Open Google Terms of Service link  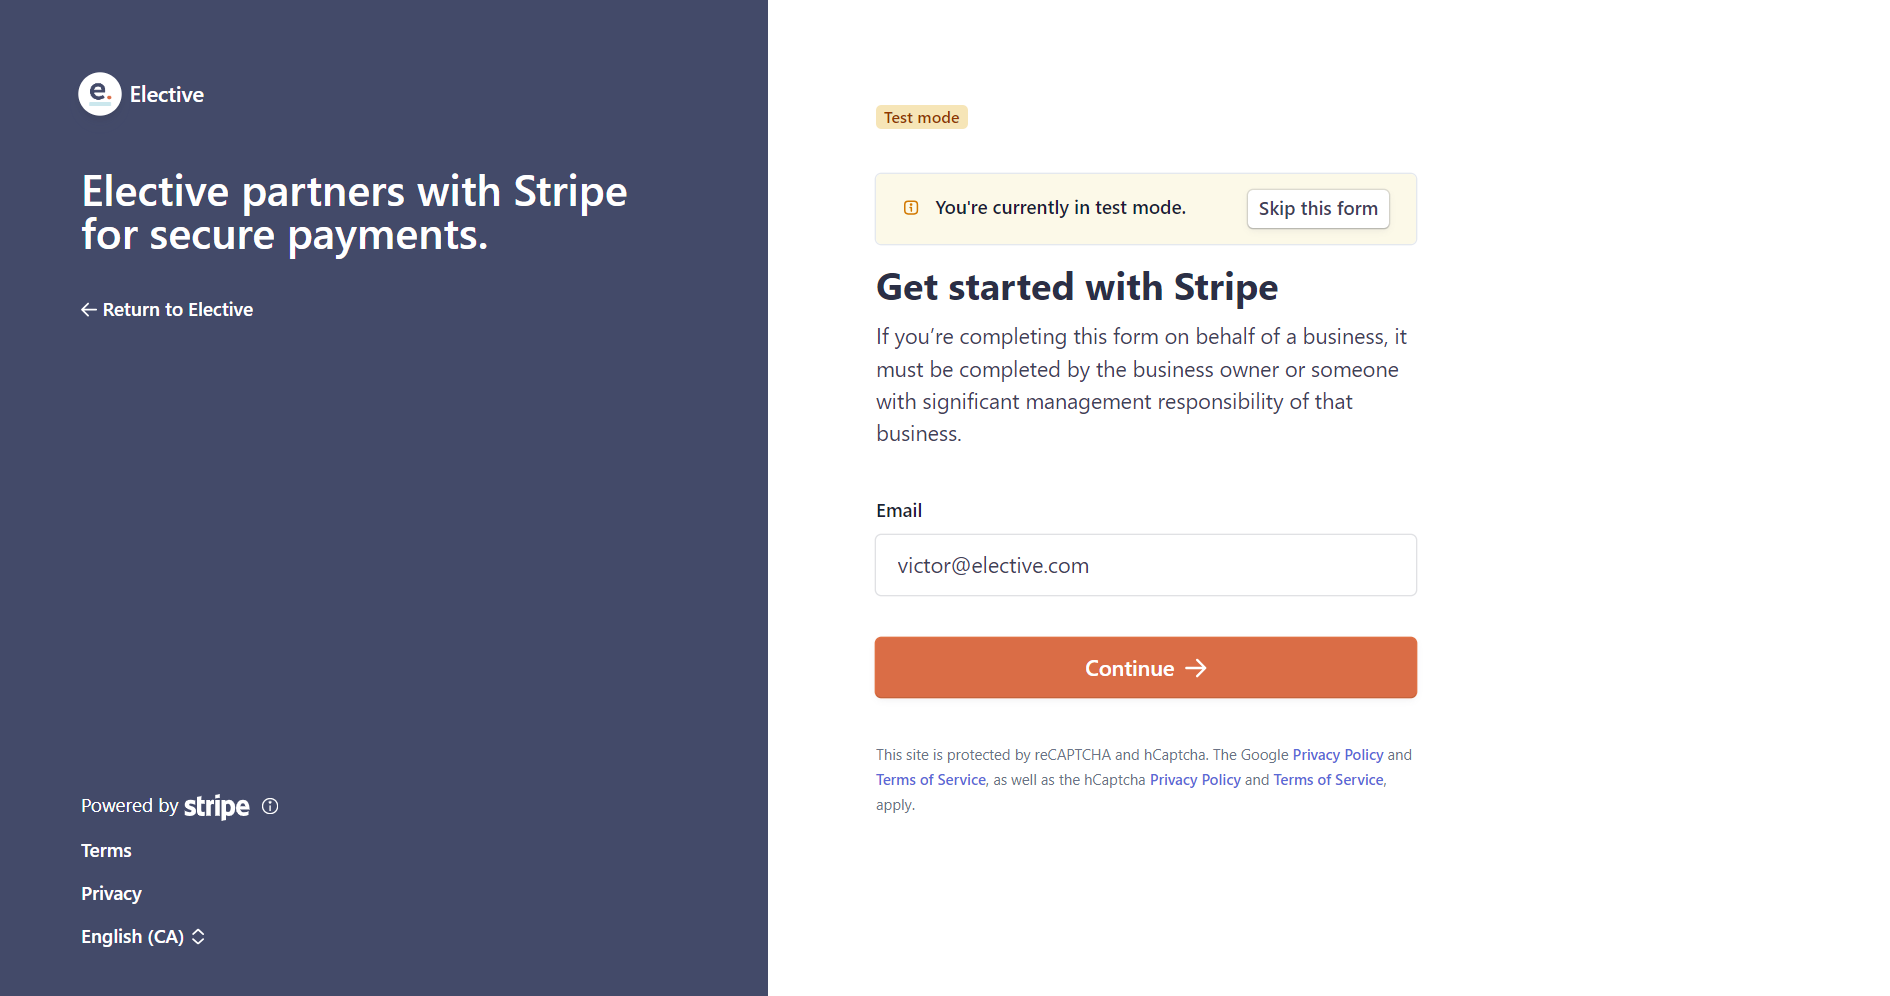[931, 780]
